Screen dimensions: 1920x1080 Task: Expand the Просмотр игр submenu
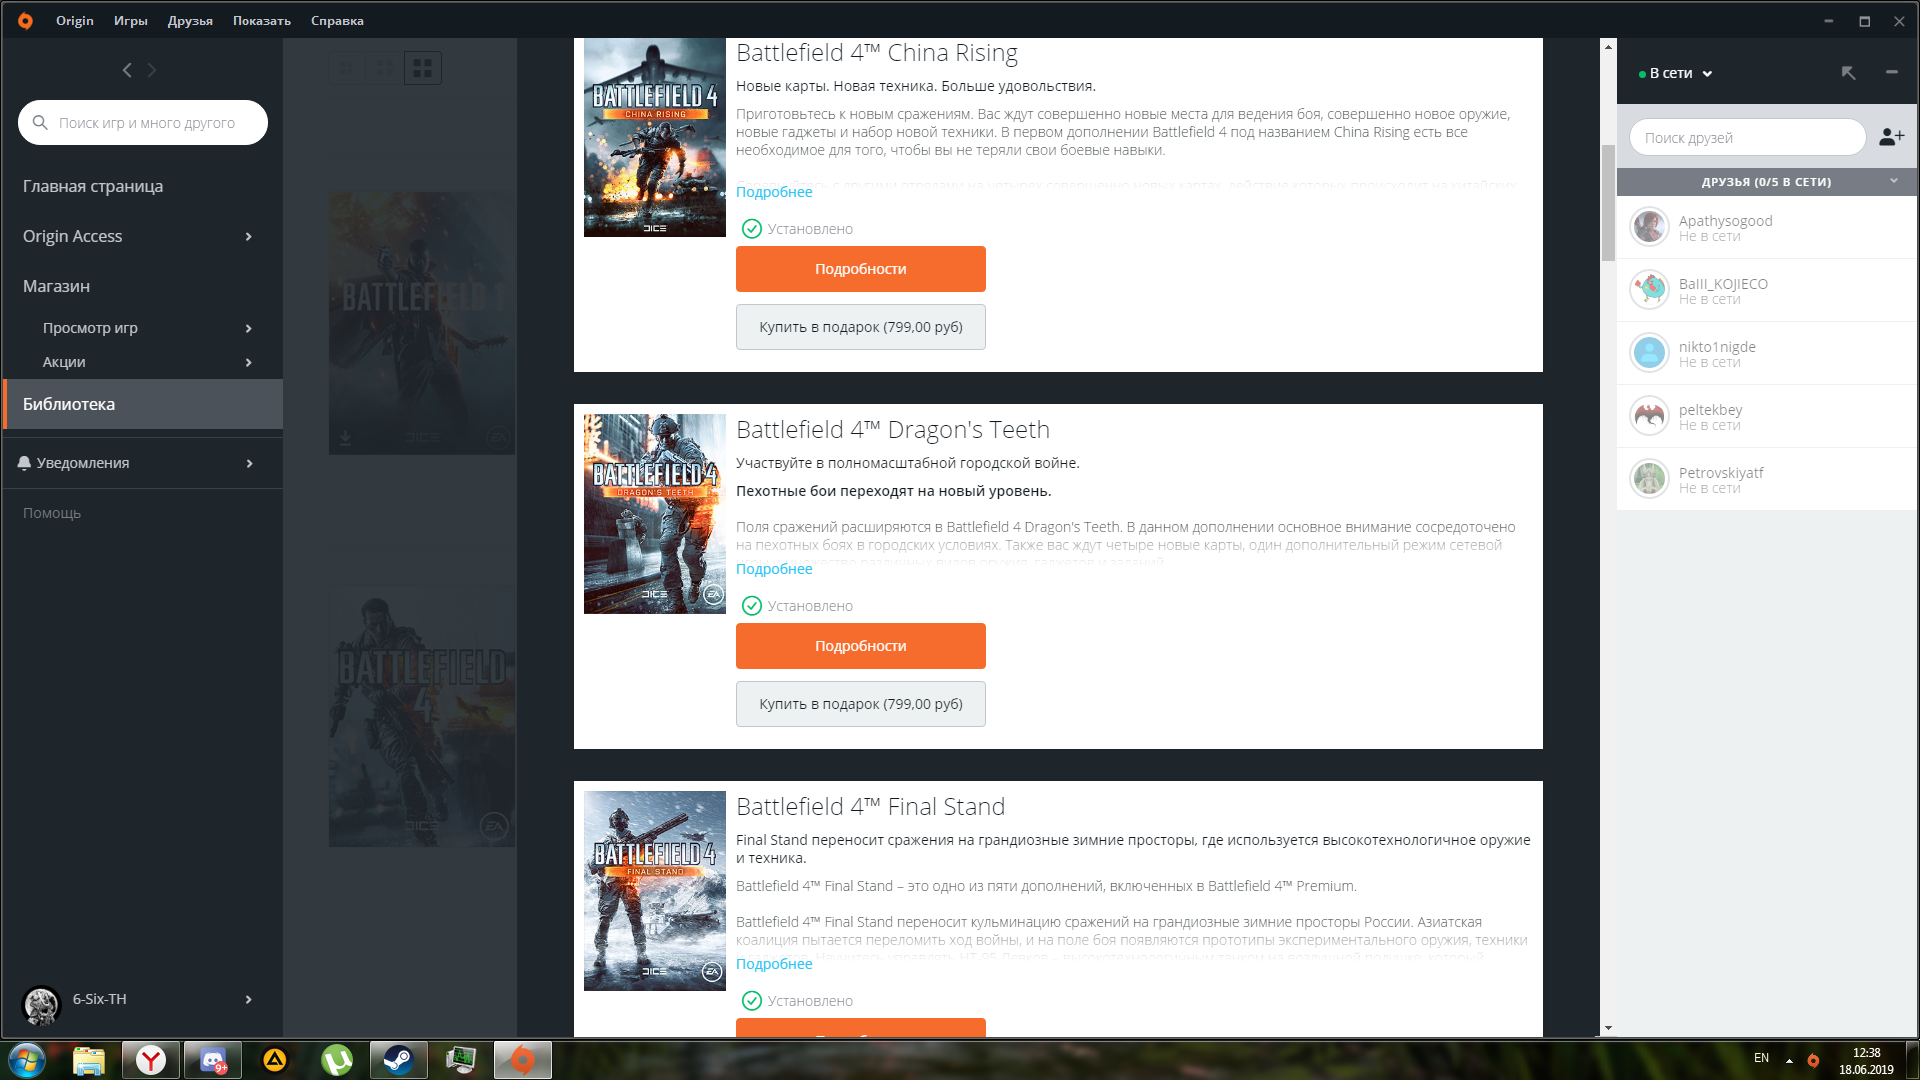[249, 329]
